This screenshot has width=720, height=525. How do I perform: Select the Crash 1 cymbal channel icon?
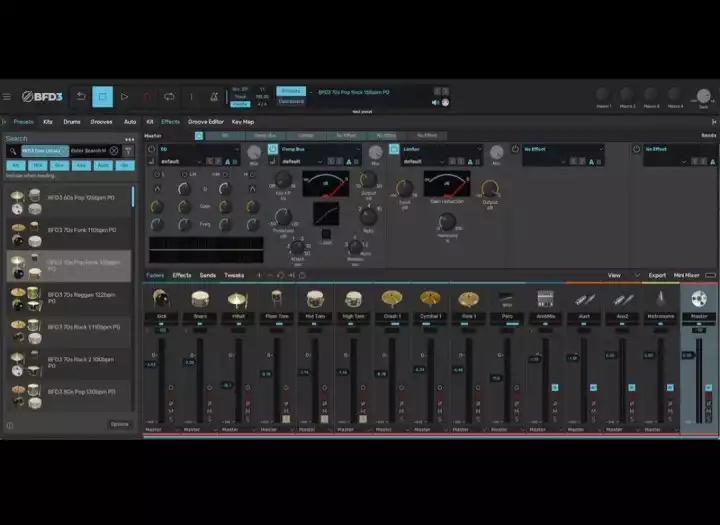click(392, 298)
